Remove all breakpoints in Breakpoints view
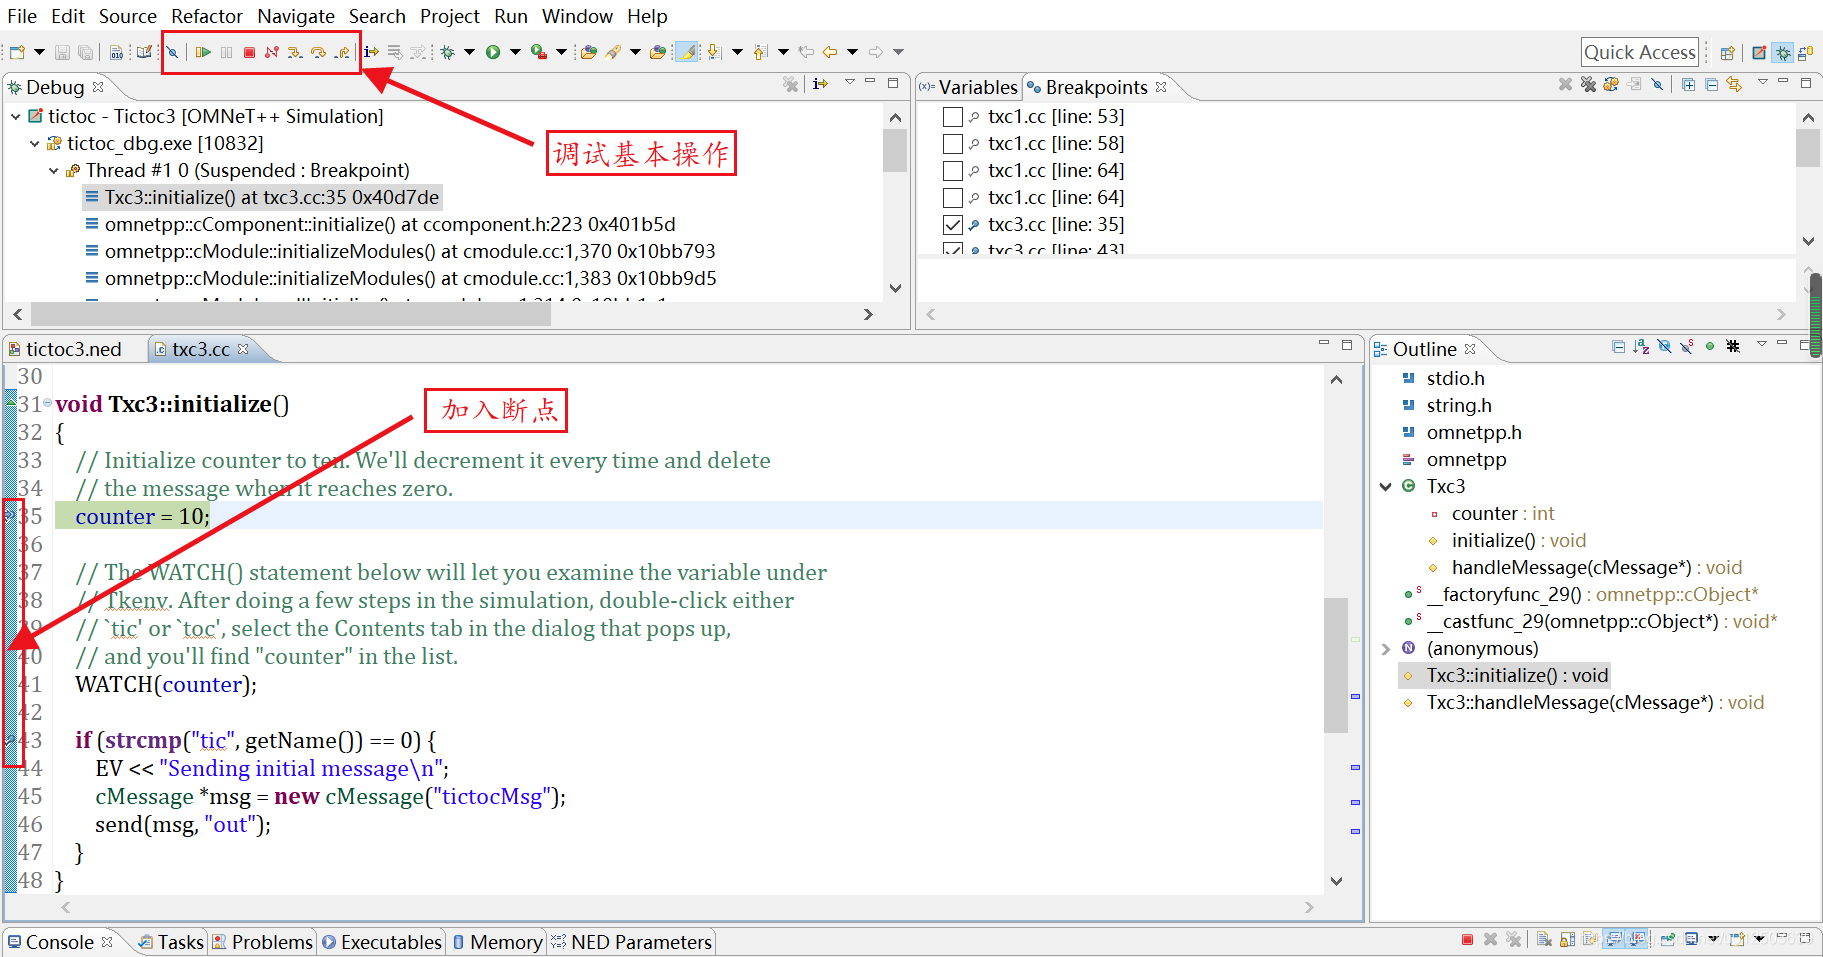This screenshot has width=1823, height=957. coord(1588,84)
